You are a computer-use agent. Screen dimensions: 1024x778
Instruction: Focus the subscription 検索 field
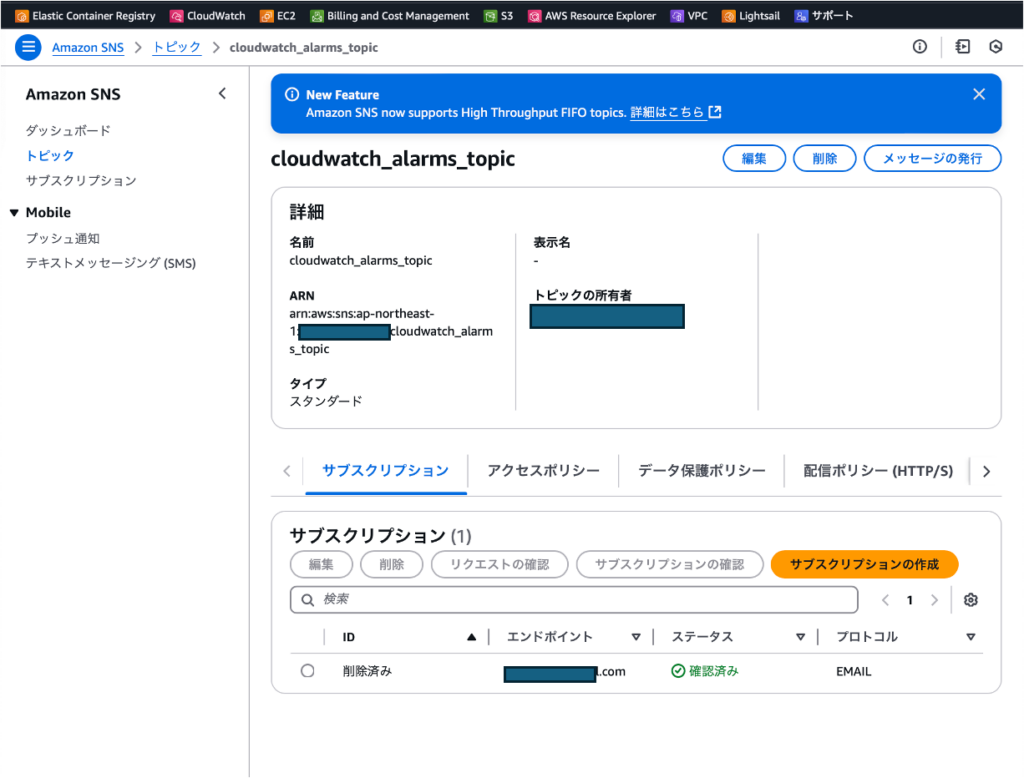(574, 600)
